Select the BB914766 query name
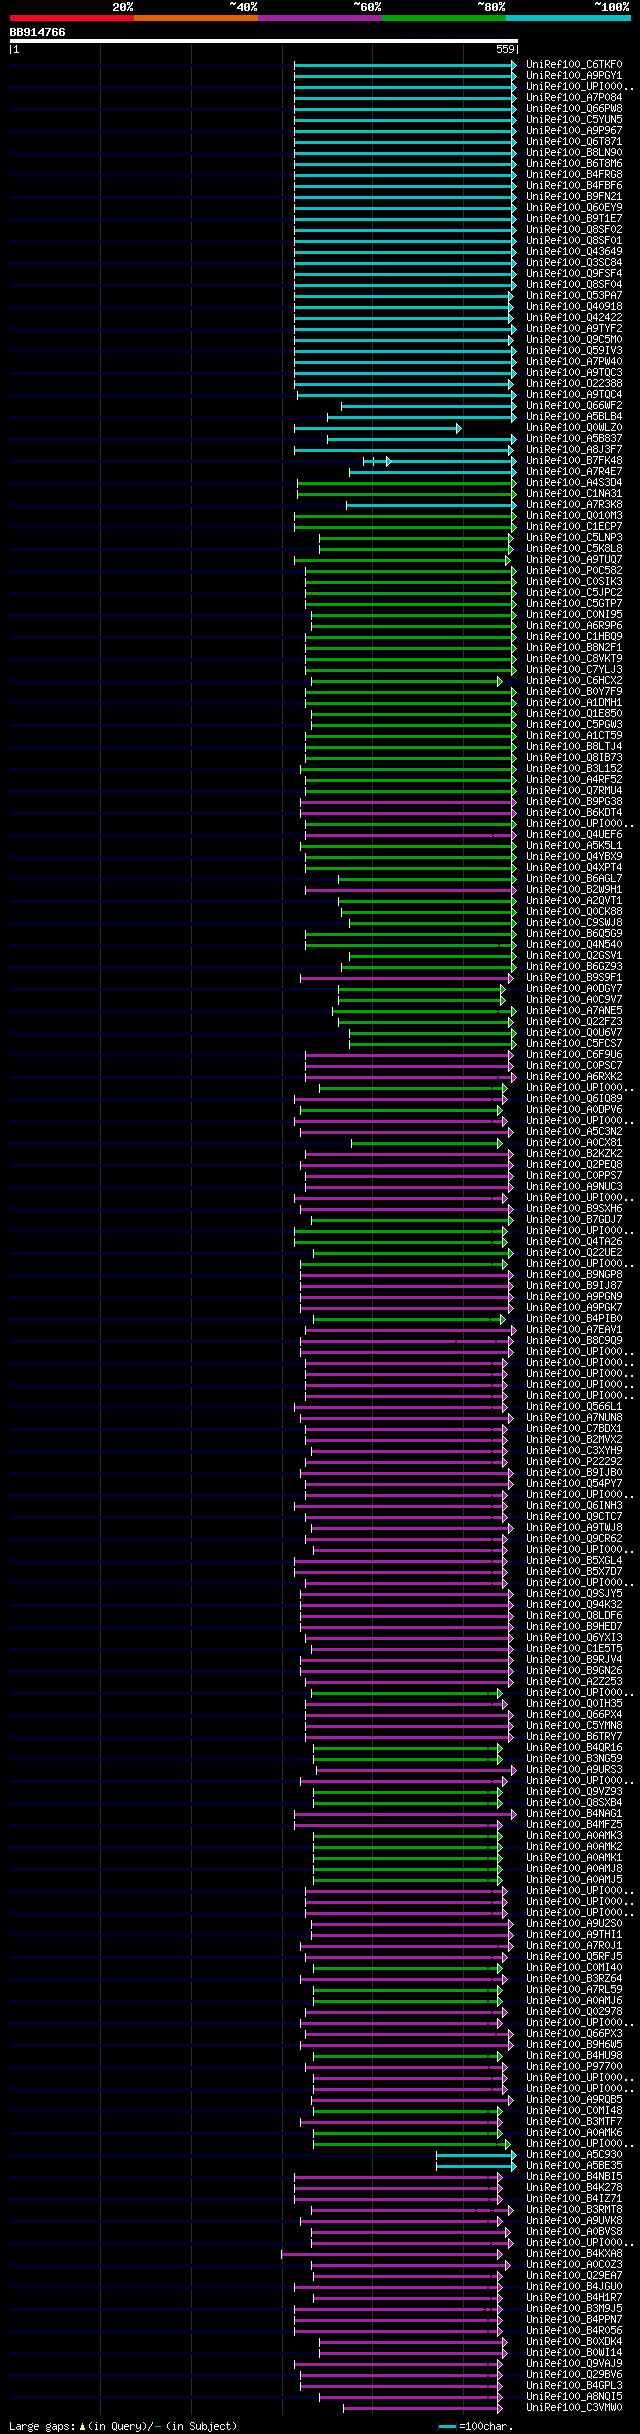 [38, 32]
